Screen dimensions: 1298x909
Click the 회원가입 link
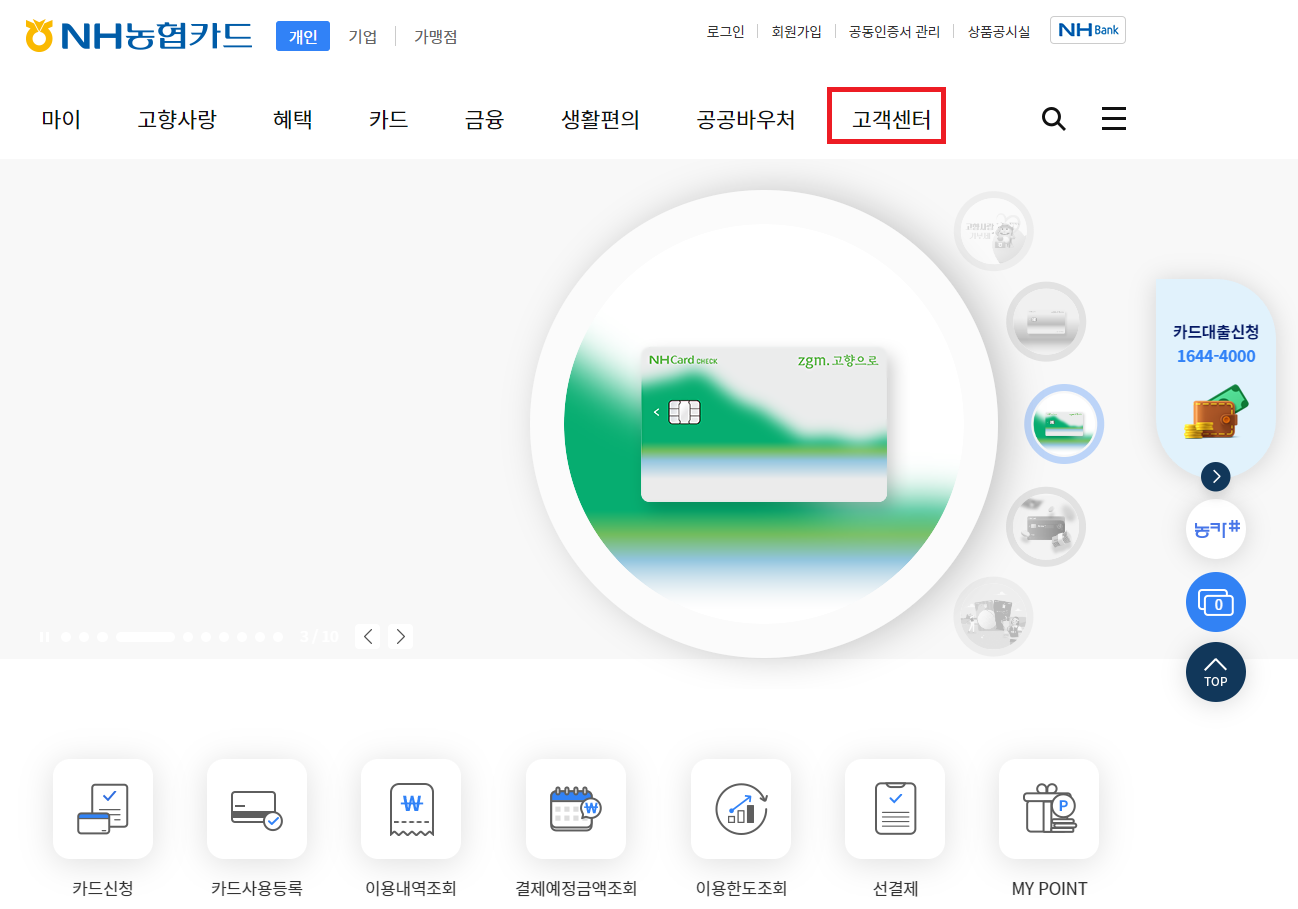796,31
